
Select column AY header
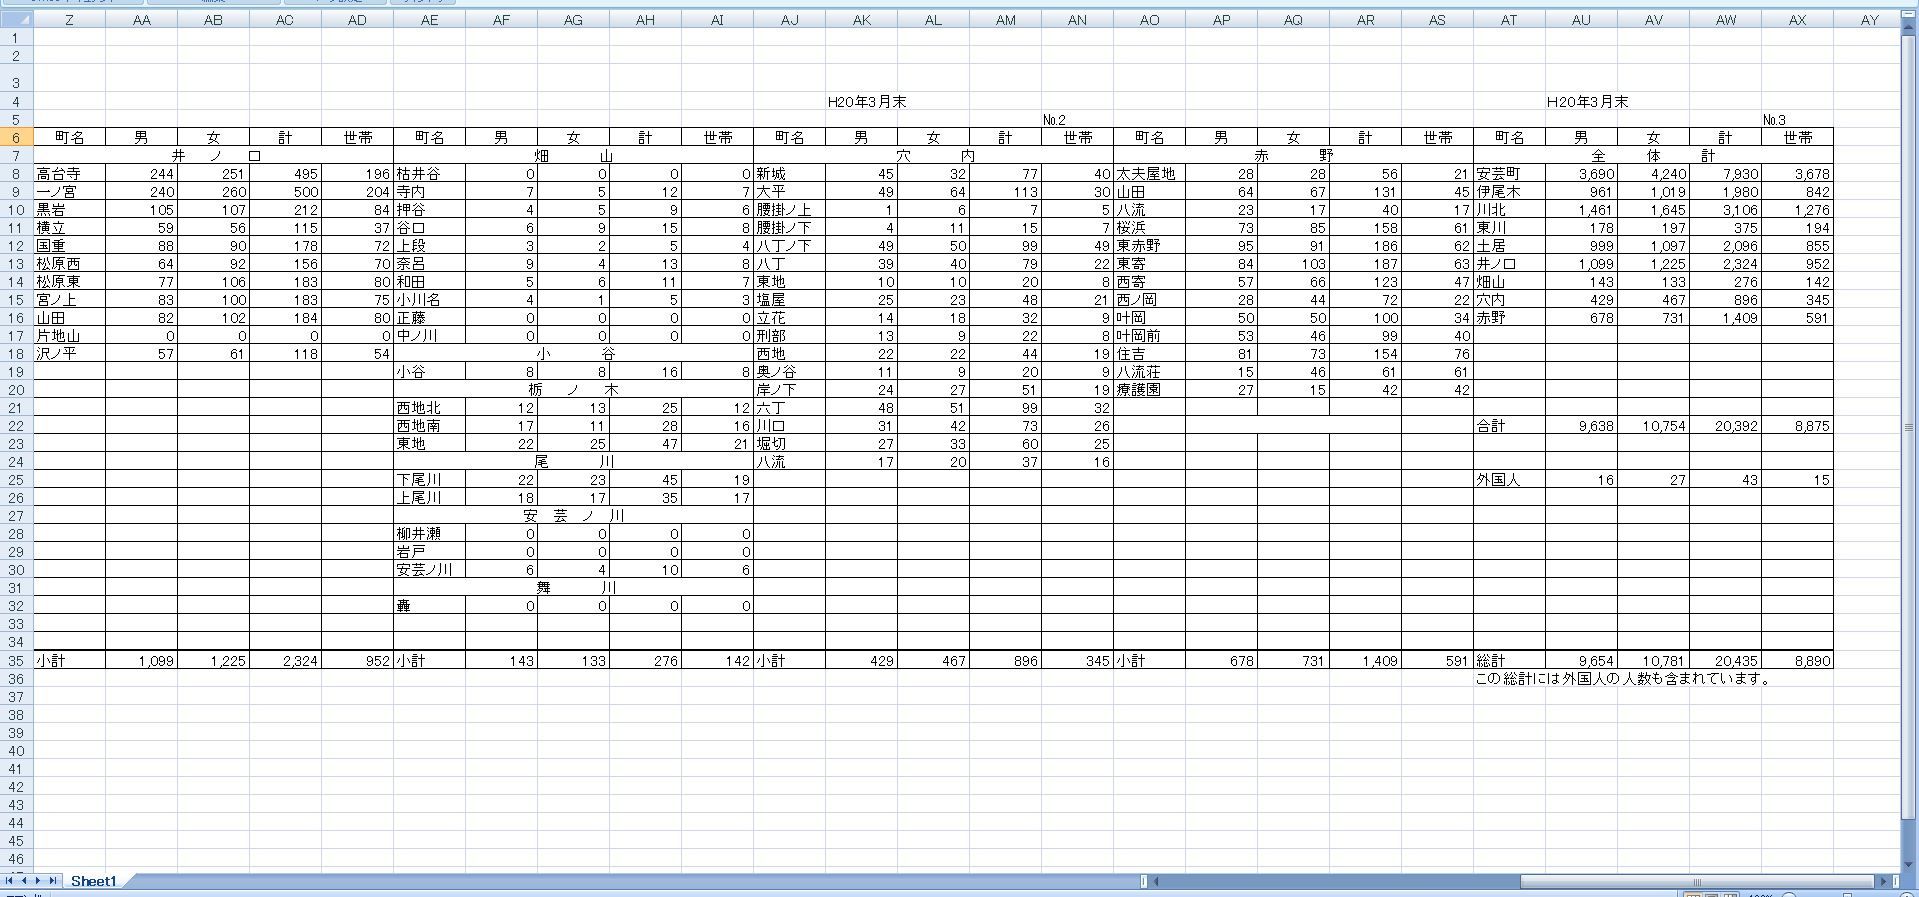[1869, 20]
